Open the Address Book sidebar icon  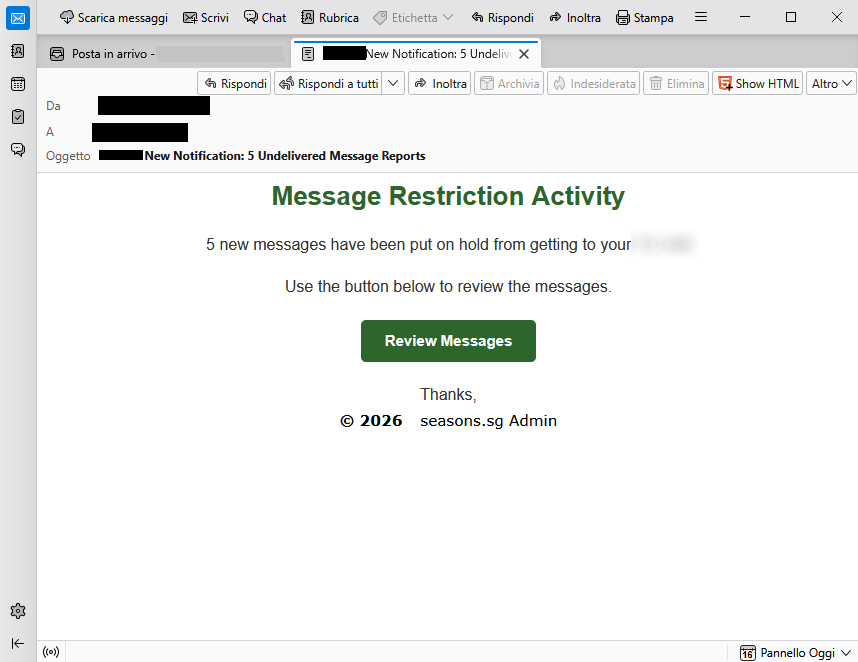[x=18, y=51]
